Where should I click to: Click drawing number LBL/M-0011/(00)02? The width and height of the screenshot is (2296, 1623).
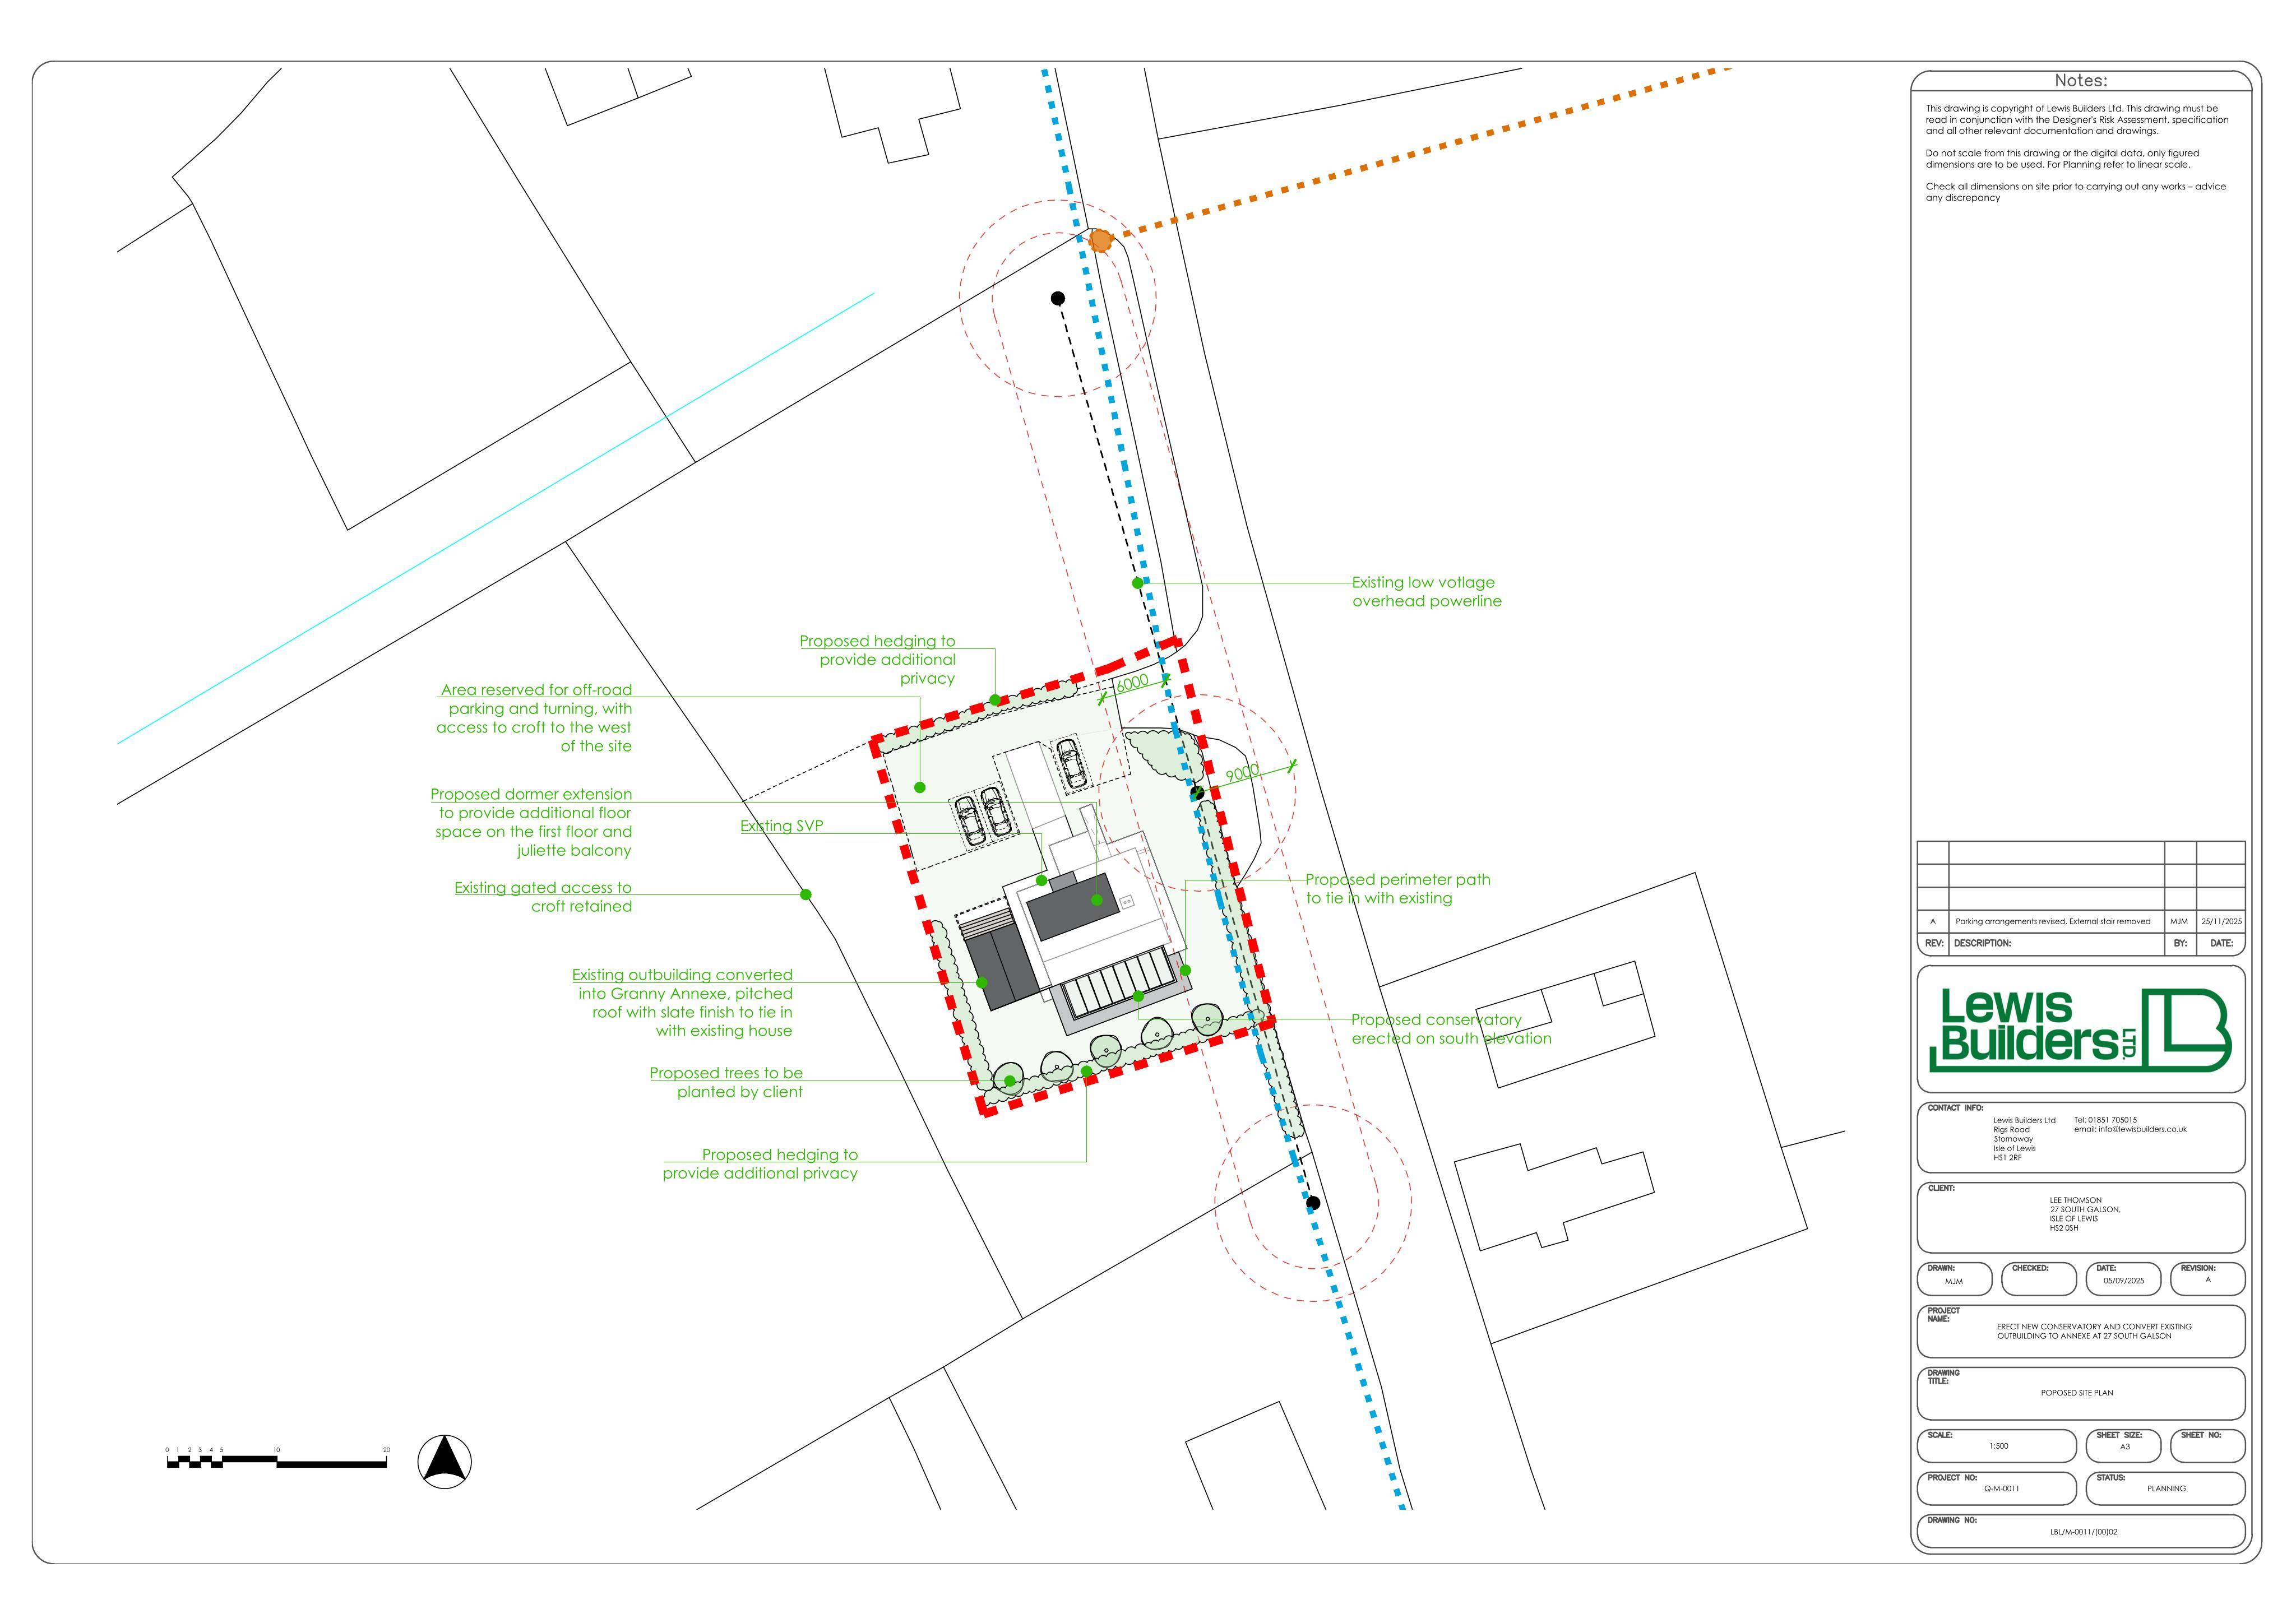pos(2083,1532)
